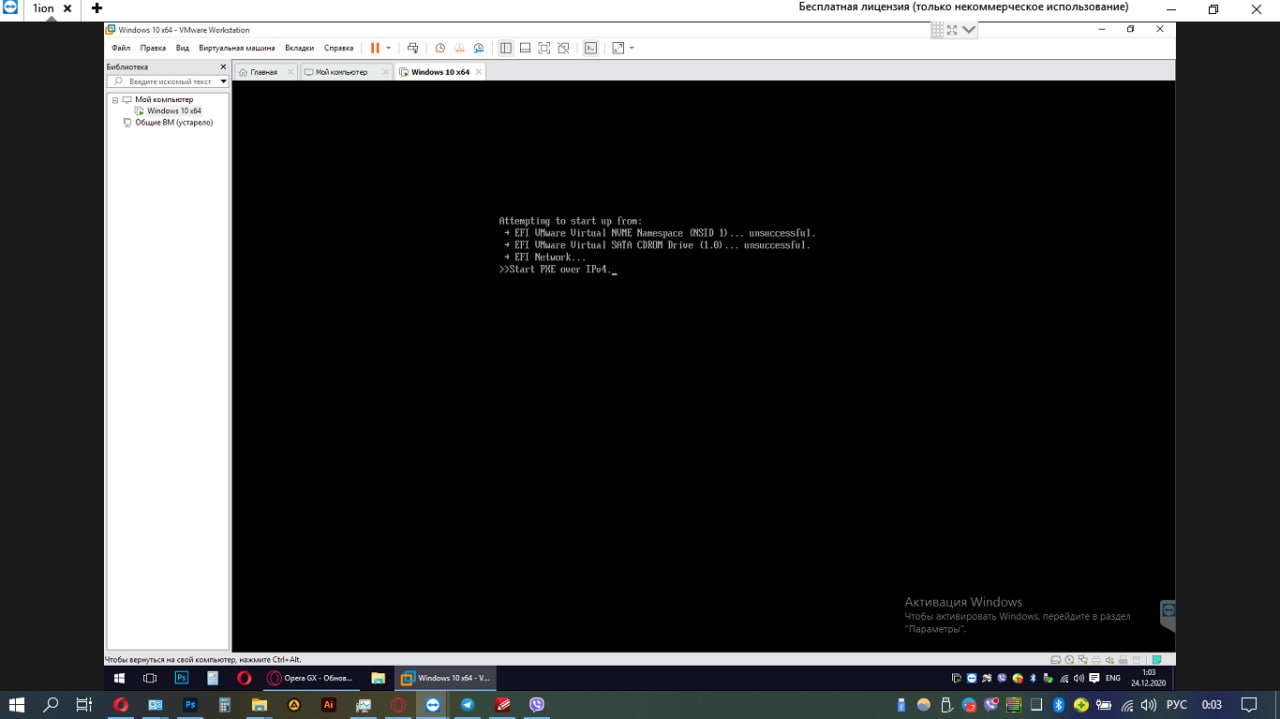Click inside the VM console screen
The image size is (1280, 719).
tap(703, 366)
